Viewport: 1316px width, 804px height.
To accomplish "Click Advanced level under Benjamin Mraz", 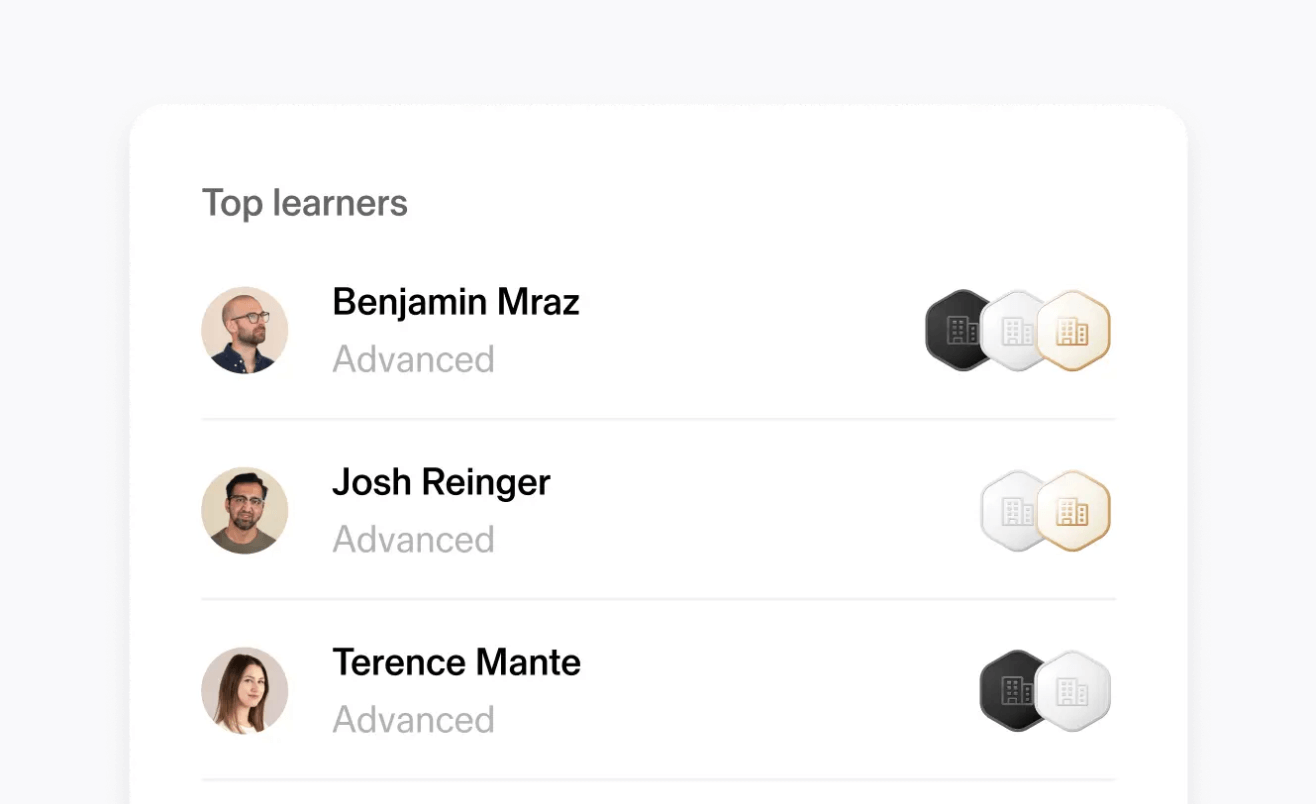I will pos(413,359).
